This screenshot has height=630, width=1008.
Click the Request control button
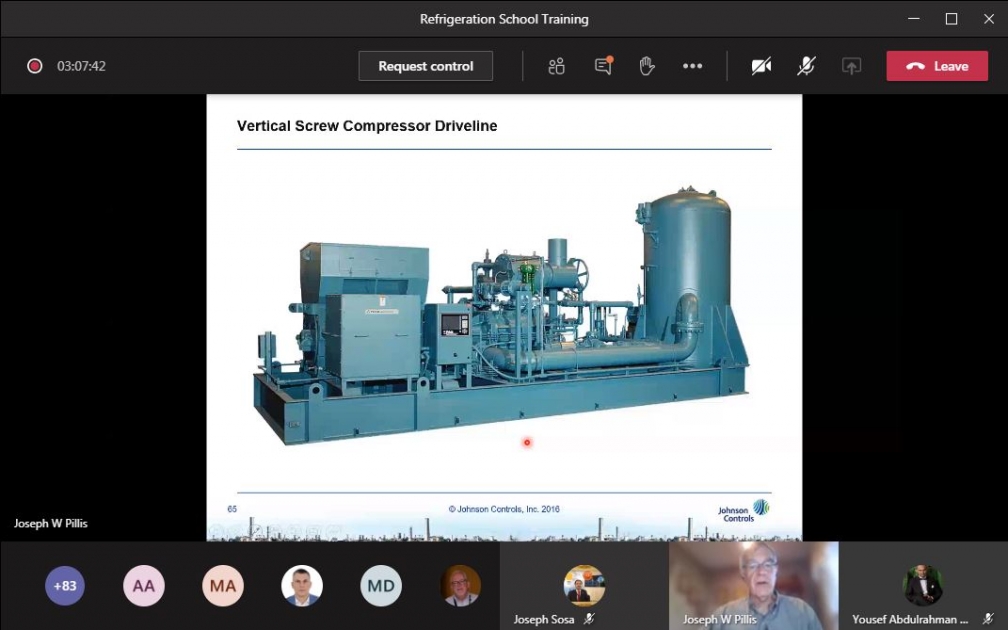(426, 66)
